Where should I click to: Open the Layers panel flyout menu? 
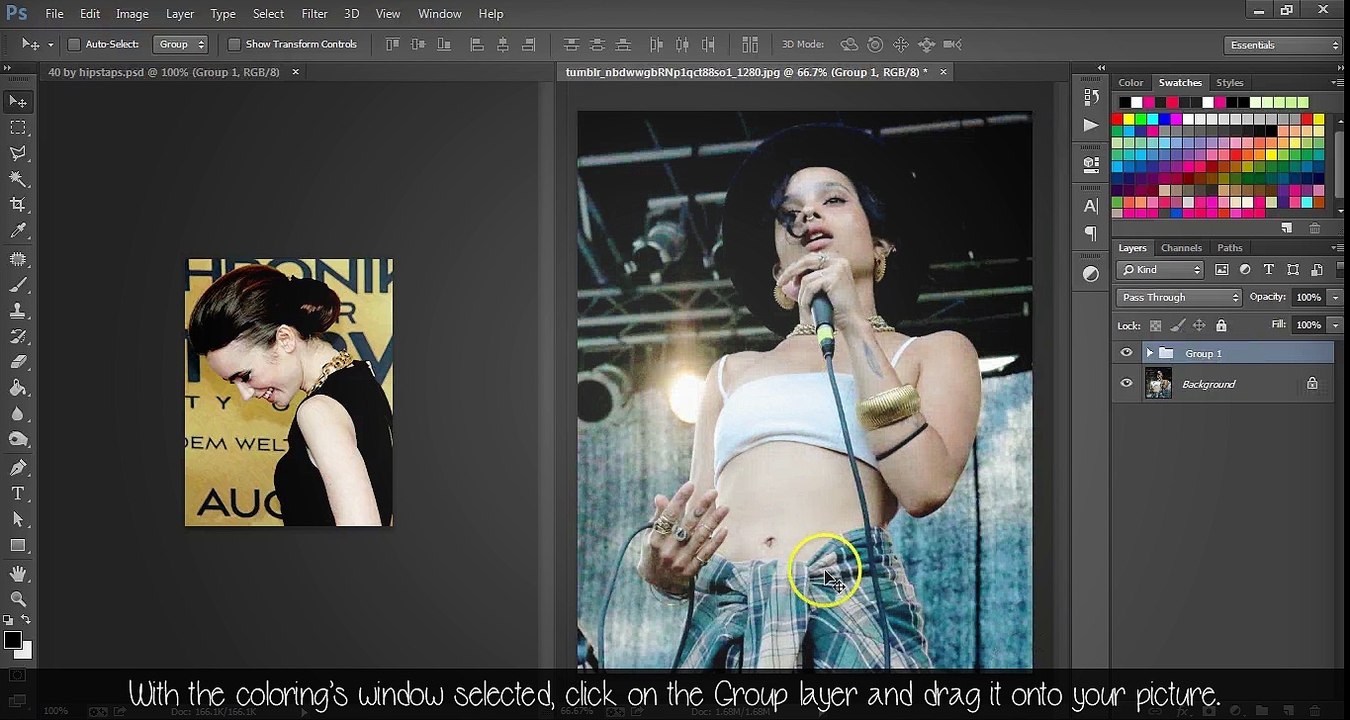click(x=1337, y=248)
